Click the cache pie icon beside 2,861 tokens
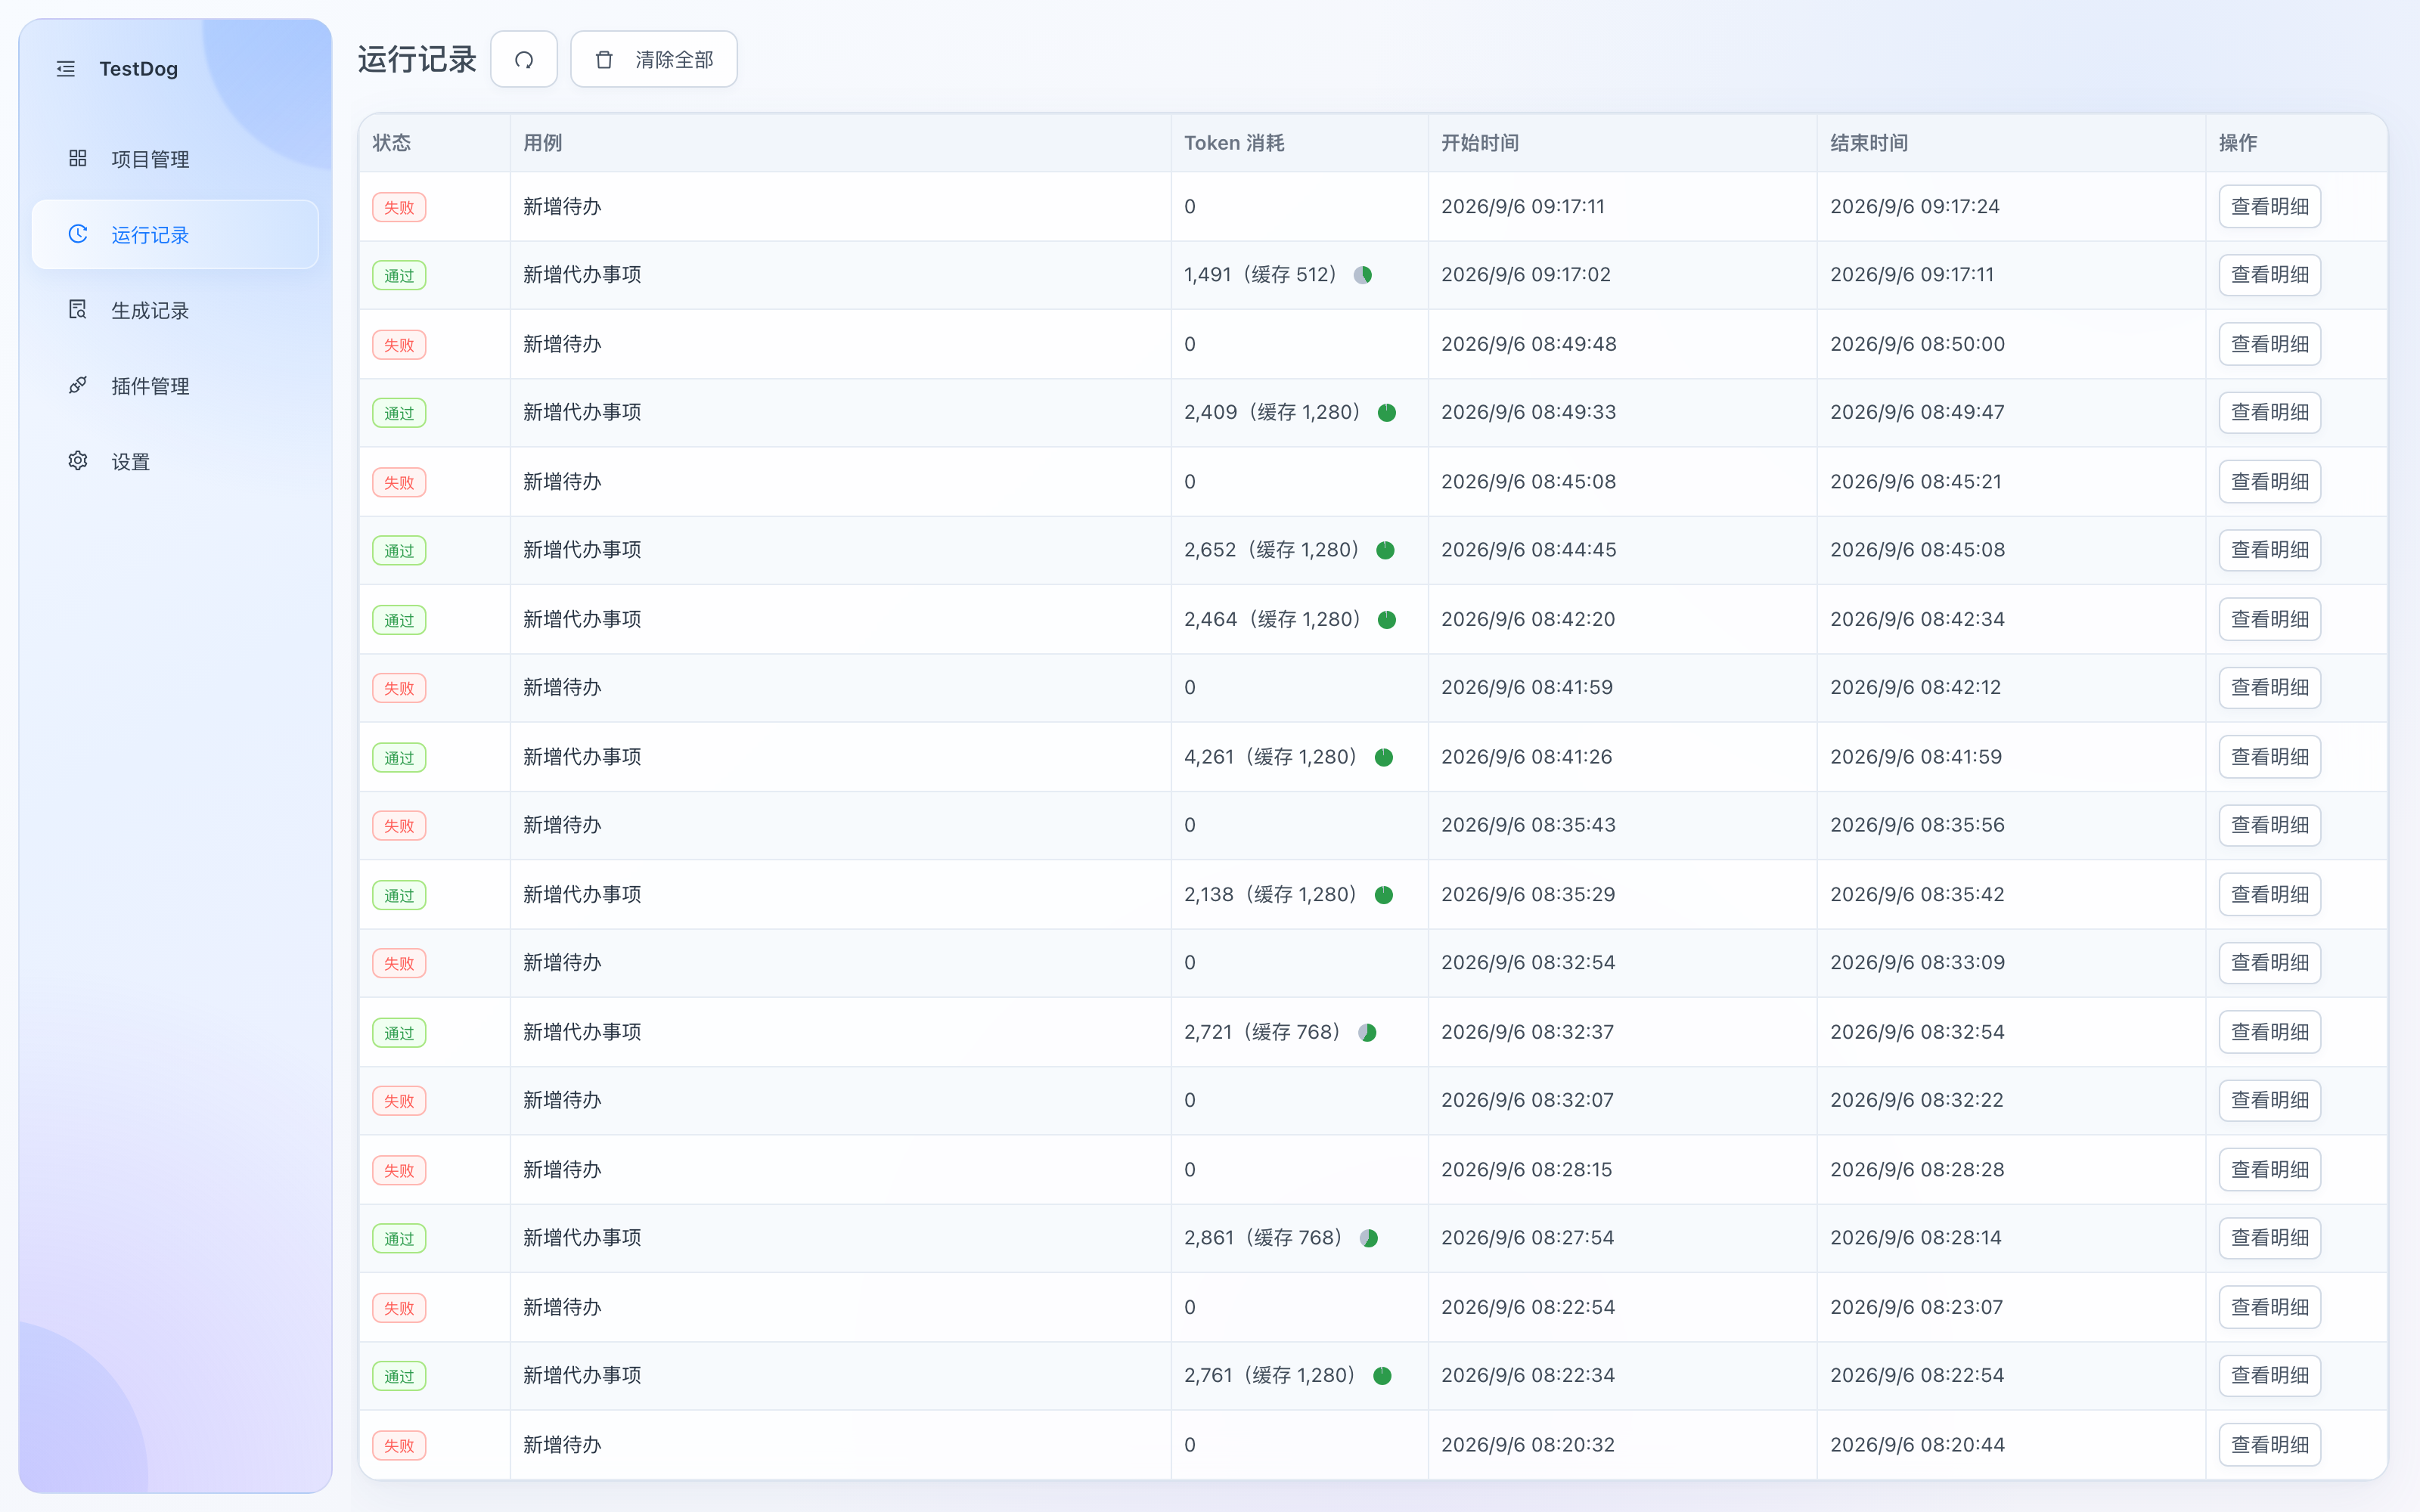The width and height of the screenshot is (2420, 1512). (x=1369, y=1238)
